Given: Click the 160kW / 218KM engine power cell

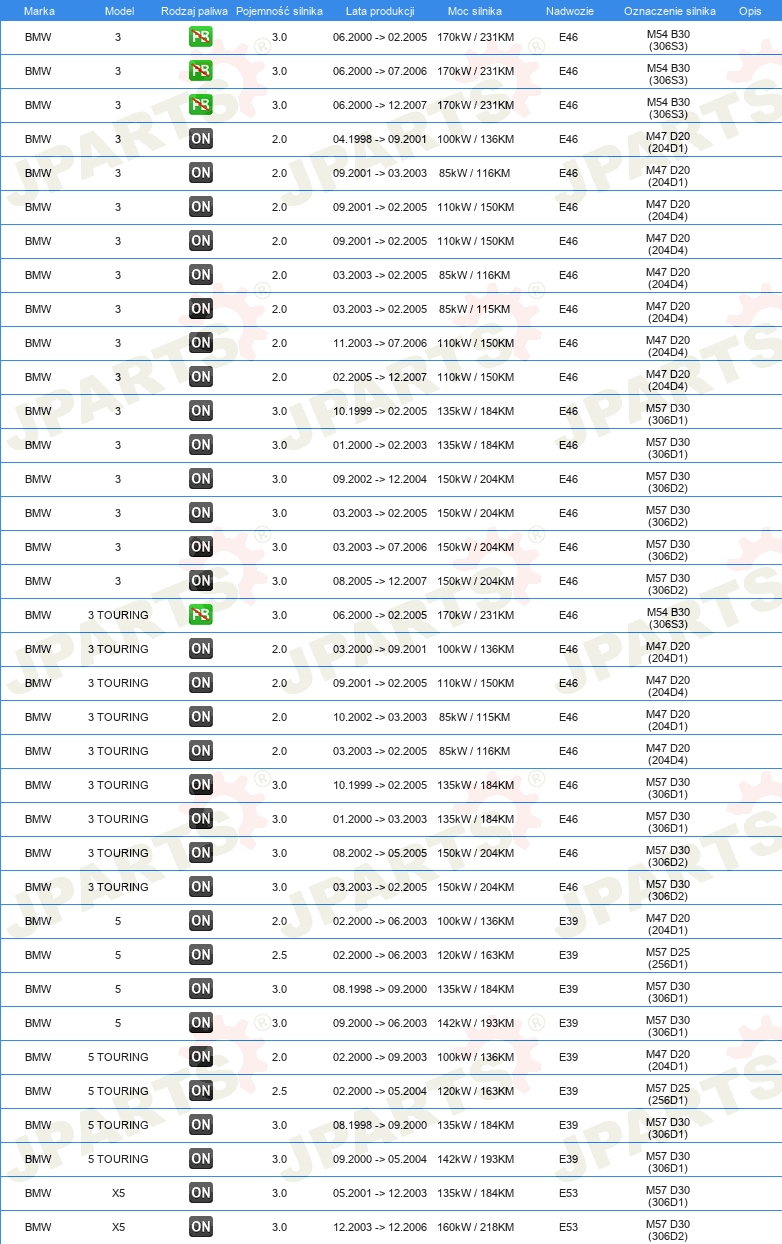Looking at the screenshot, I should (475, 1227).
